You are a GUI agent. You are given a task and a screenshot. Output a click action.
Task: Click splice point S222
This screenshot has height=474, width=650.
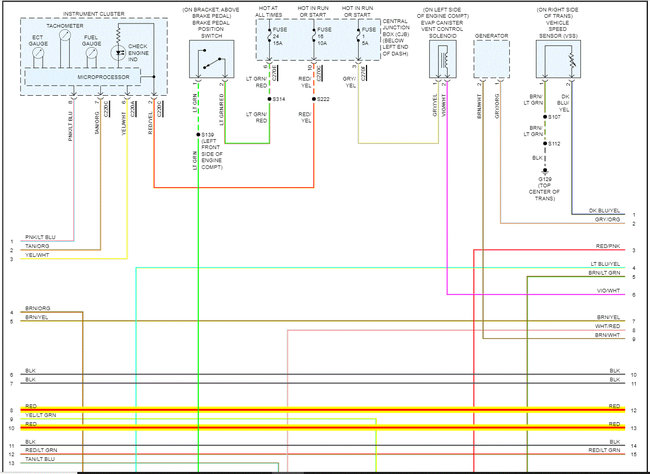(x=314, y=99)
